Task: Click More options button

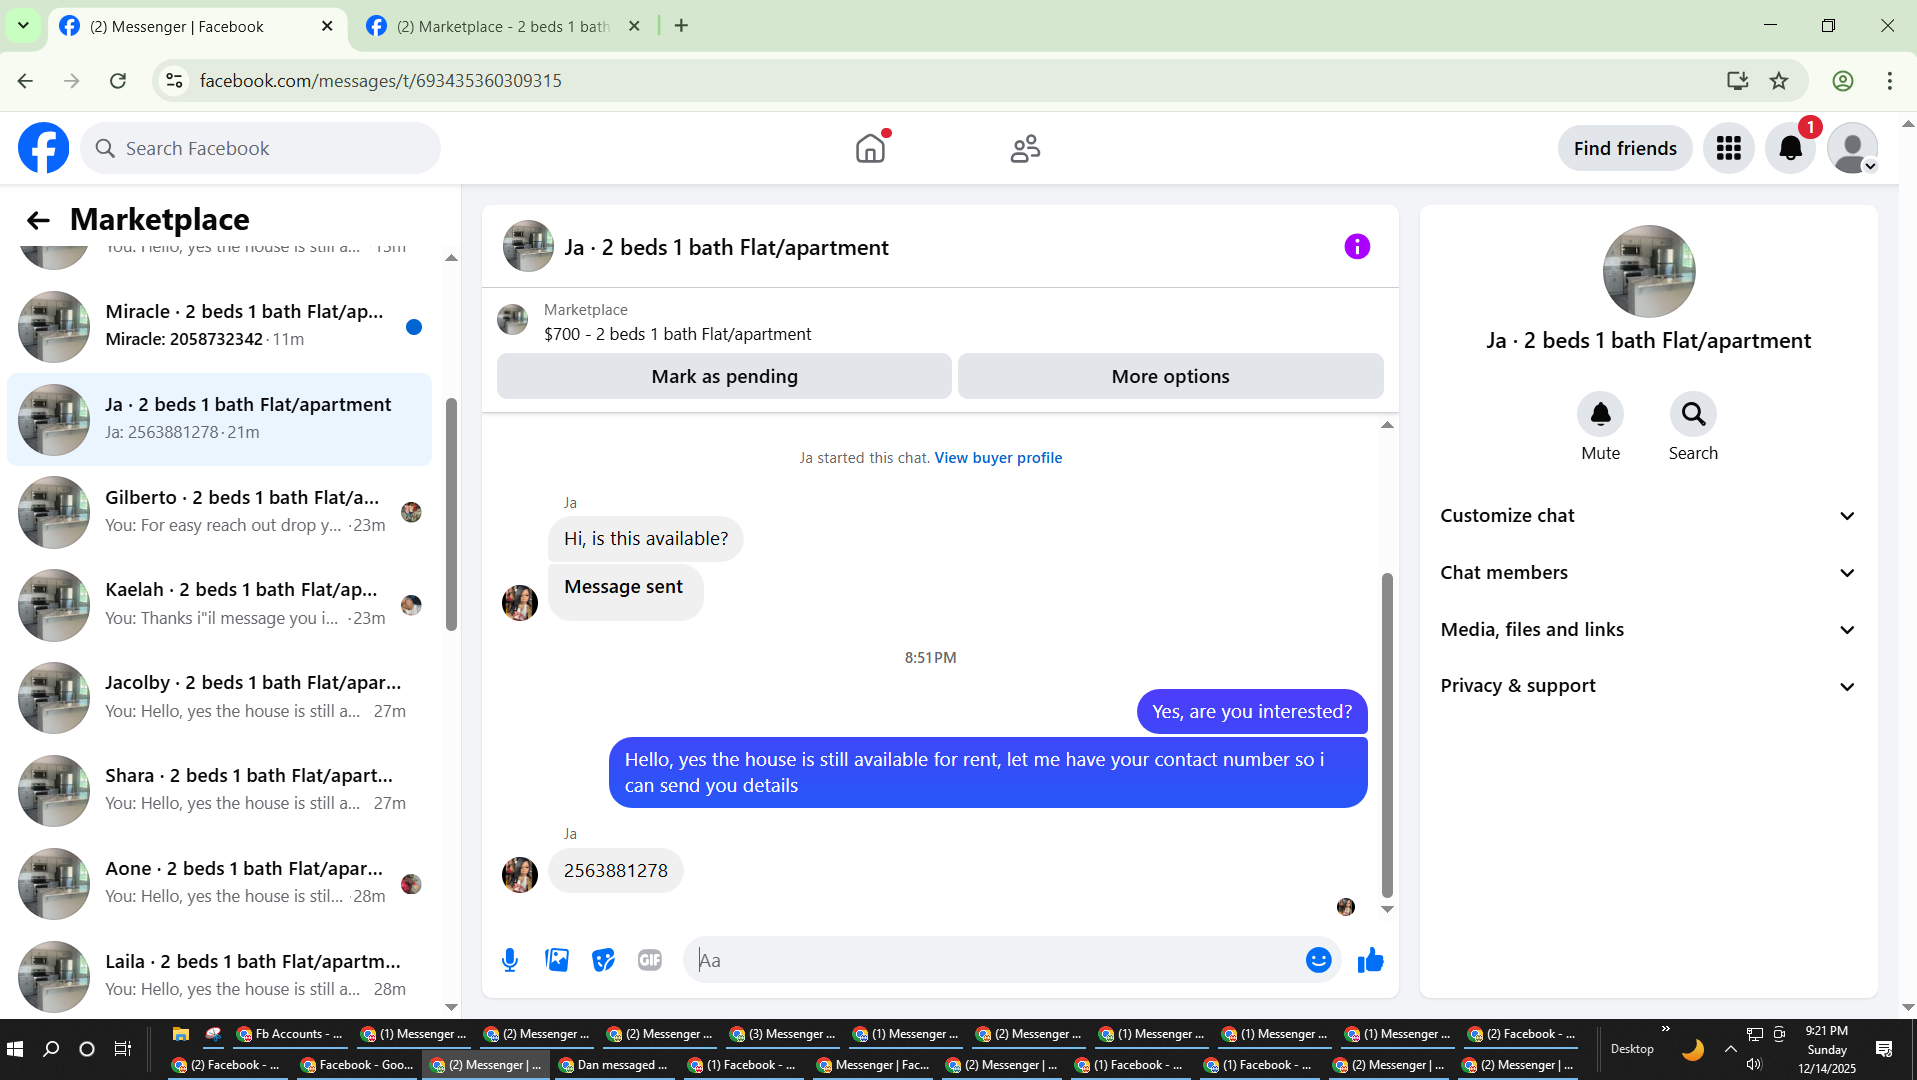Action: coord(1170,377)
